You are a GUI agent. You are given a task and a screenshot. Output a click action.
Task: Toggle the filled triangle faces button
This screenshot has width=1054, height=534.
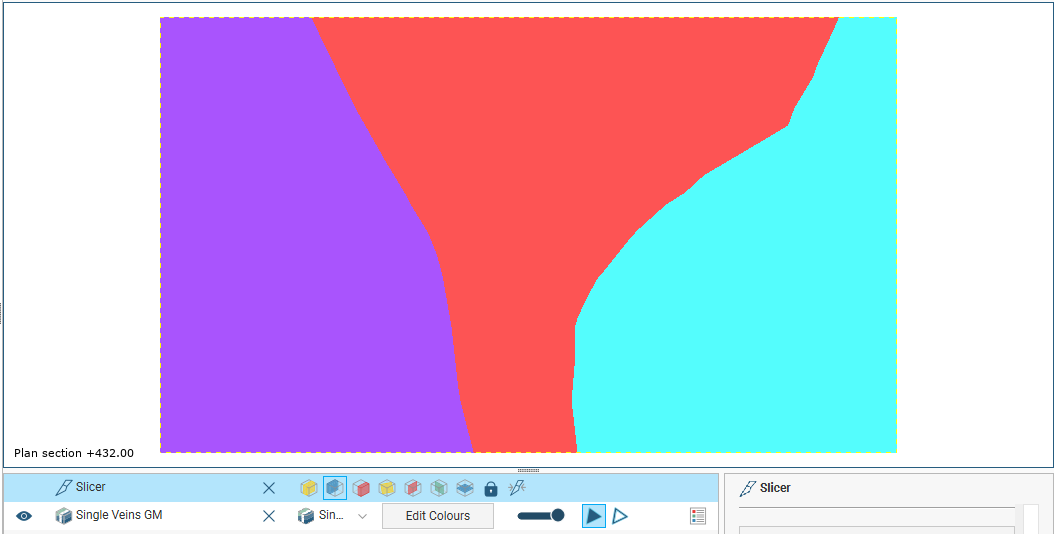point(594,516)
